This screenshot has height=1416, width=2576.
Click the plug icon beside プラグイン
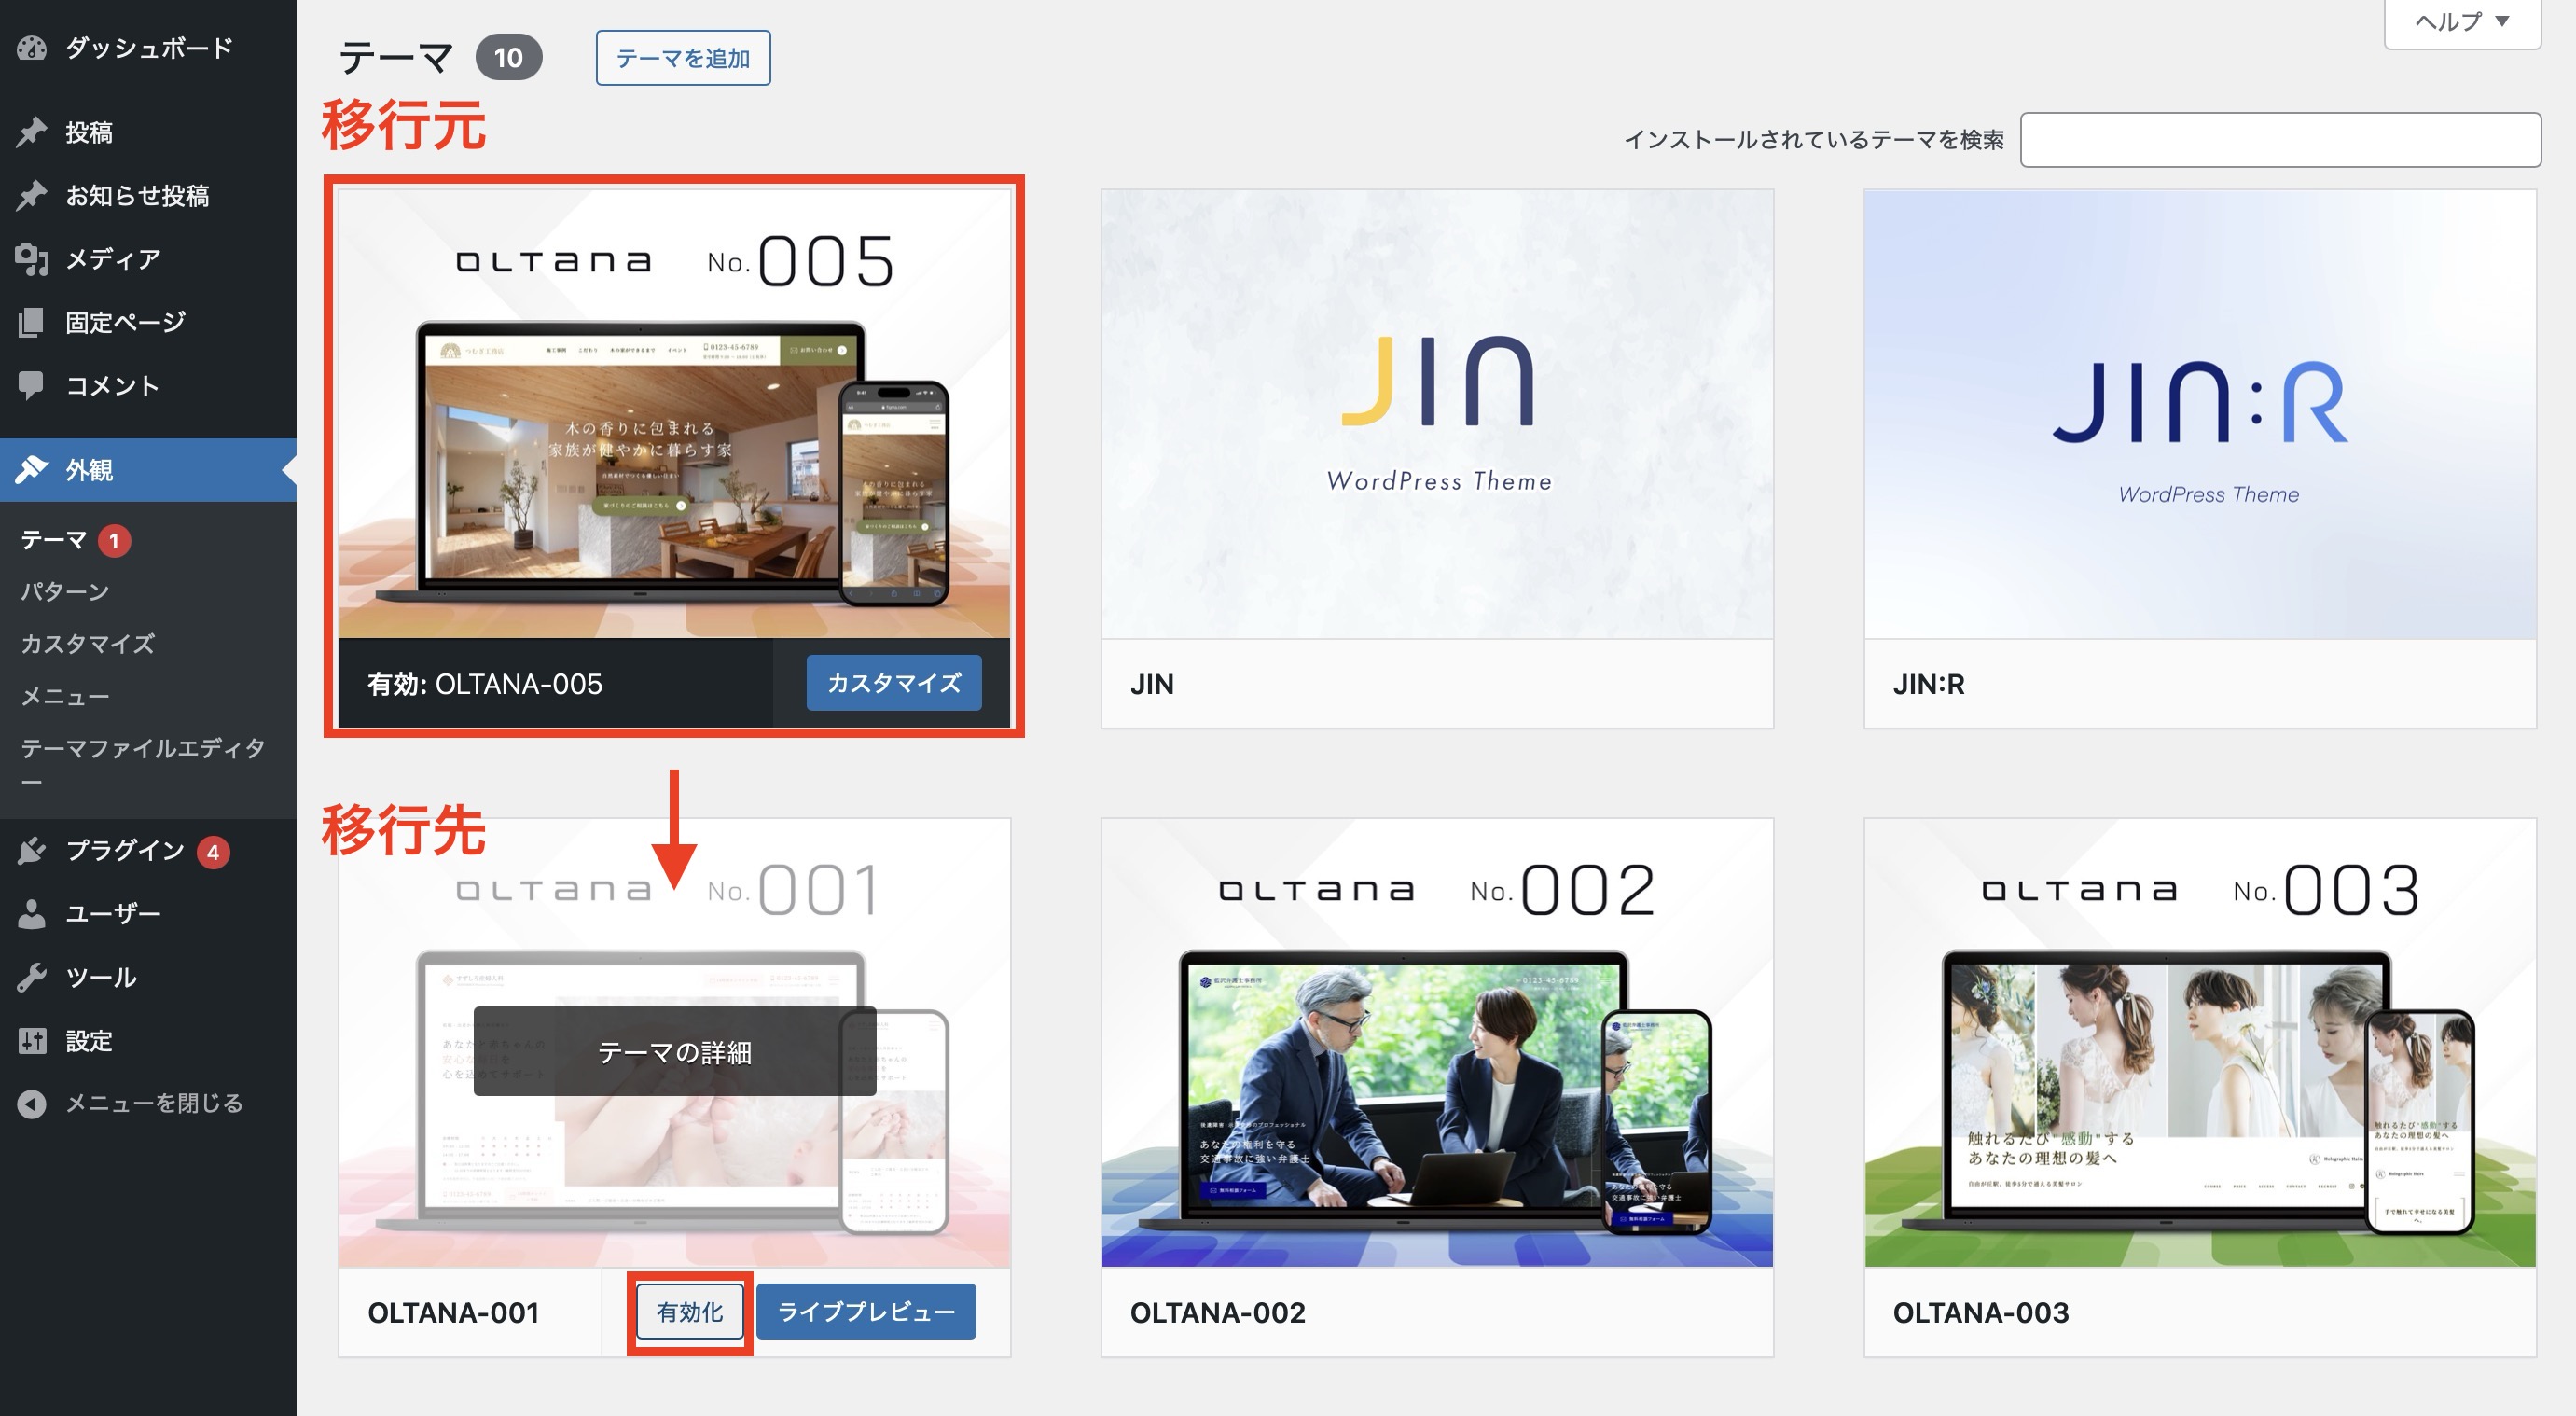click(32, 850)
